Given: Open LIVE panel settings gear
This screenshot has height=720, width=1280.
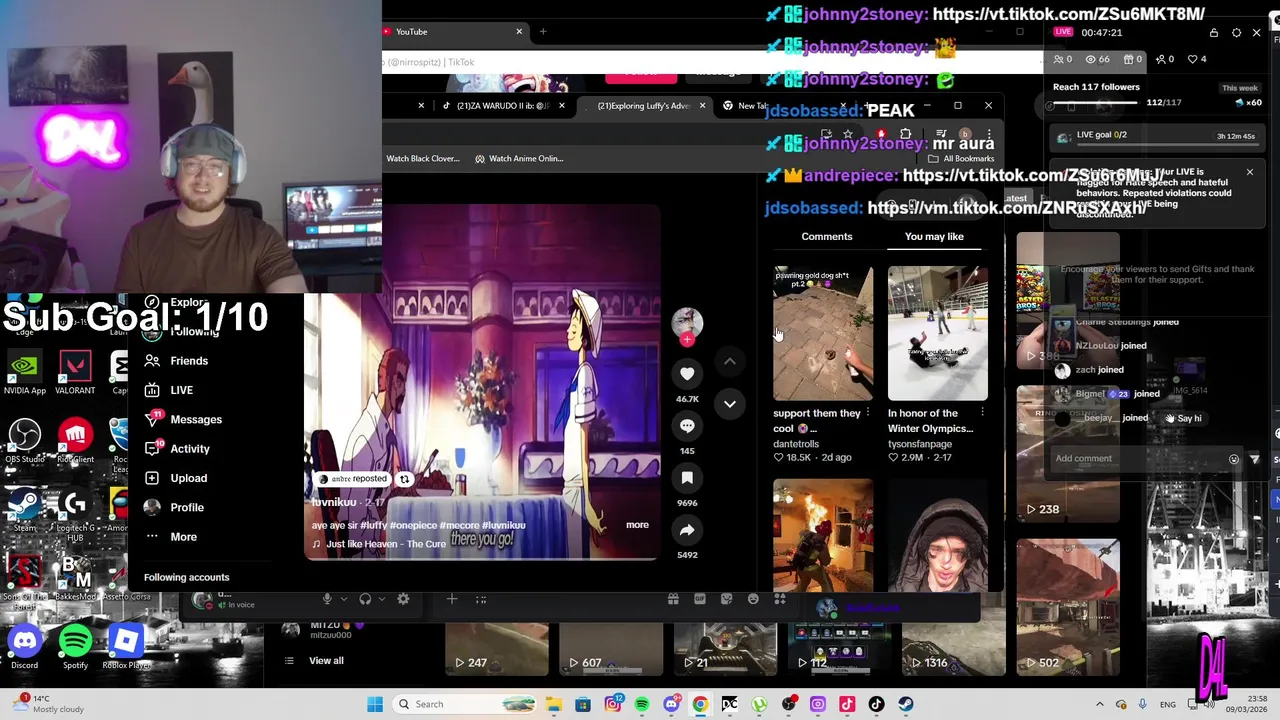Looking at the screenshot, I should coord(1236,33).
